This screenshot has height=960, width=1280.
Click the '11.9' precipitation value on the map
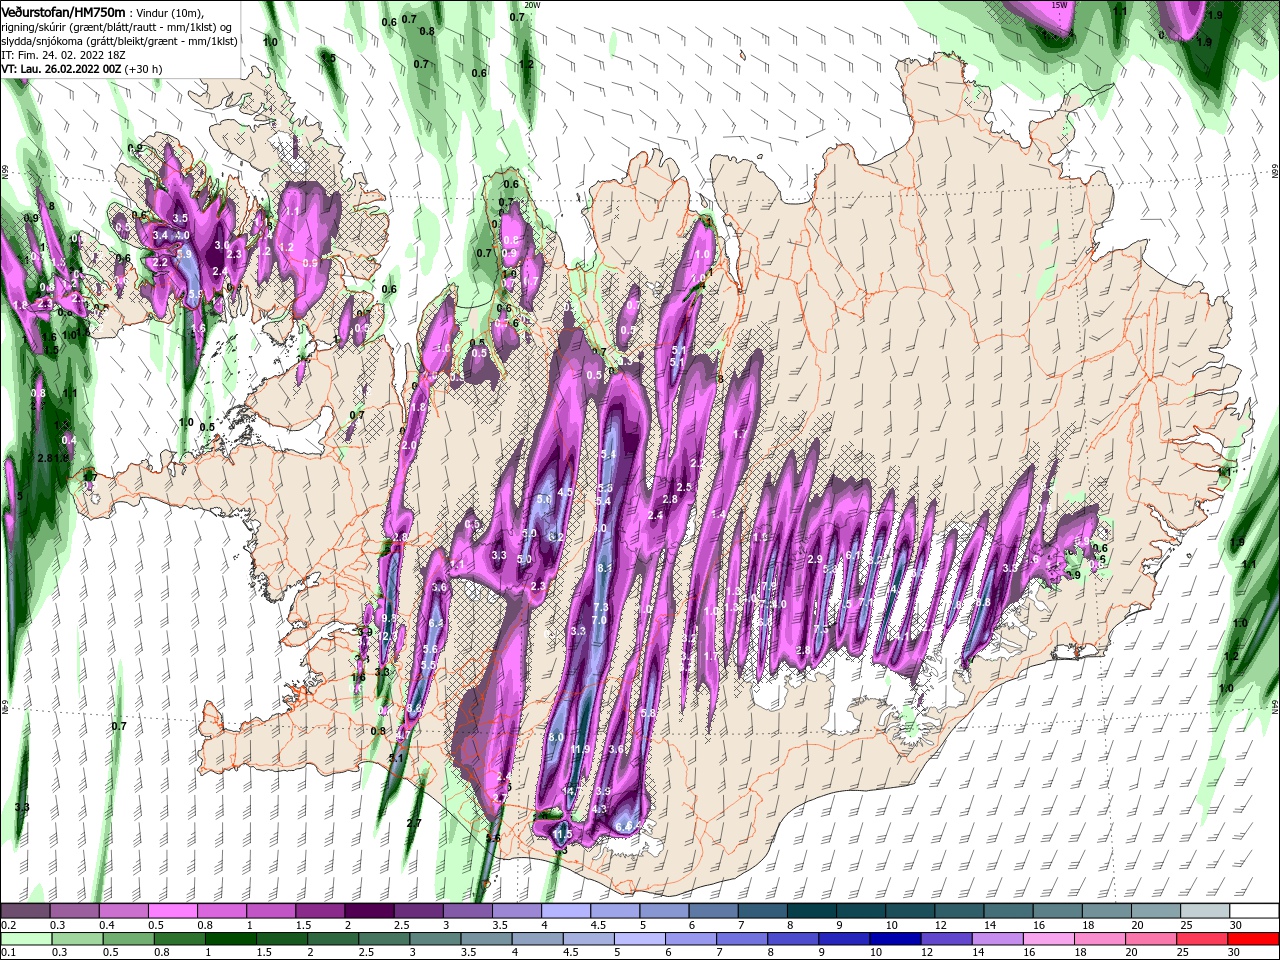(581, 749)
